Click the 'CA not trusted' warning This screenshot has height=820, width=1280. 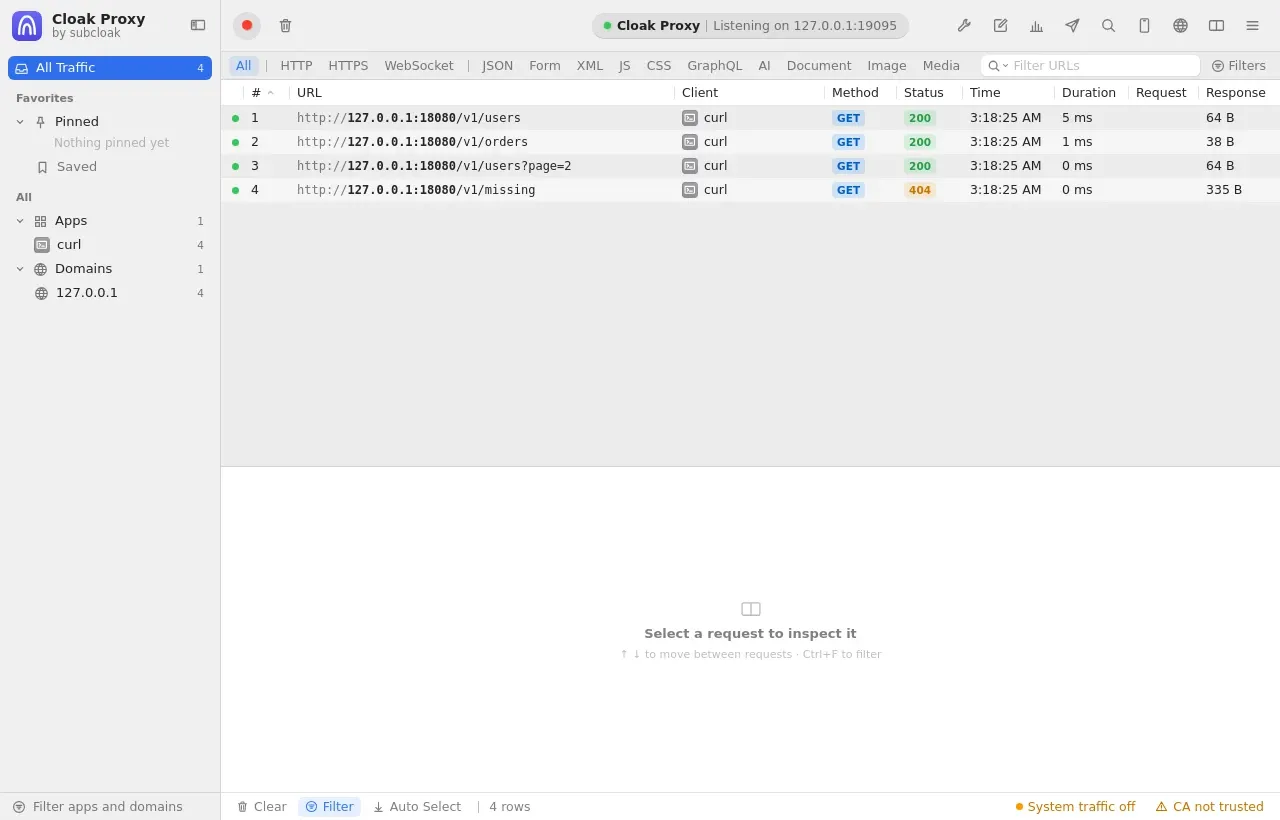pyautogui.click(x=1209, y=807)
